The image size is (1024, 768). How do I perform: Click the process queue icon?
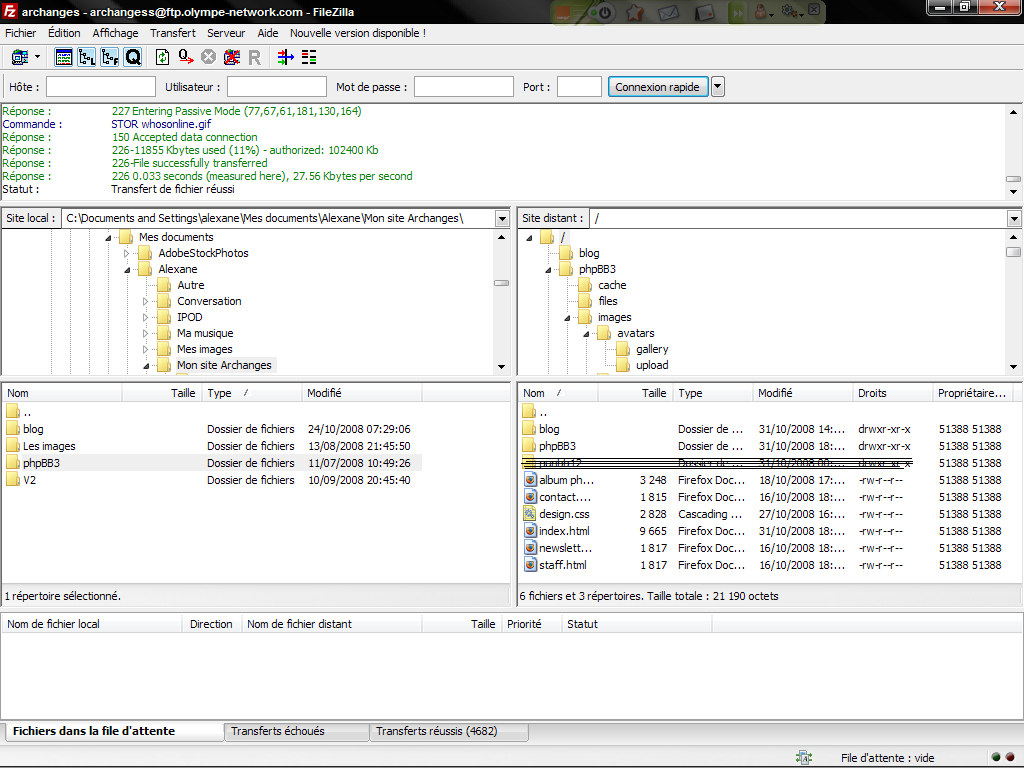coord(186,58)
